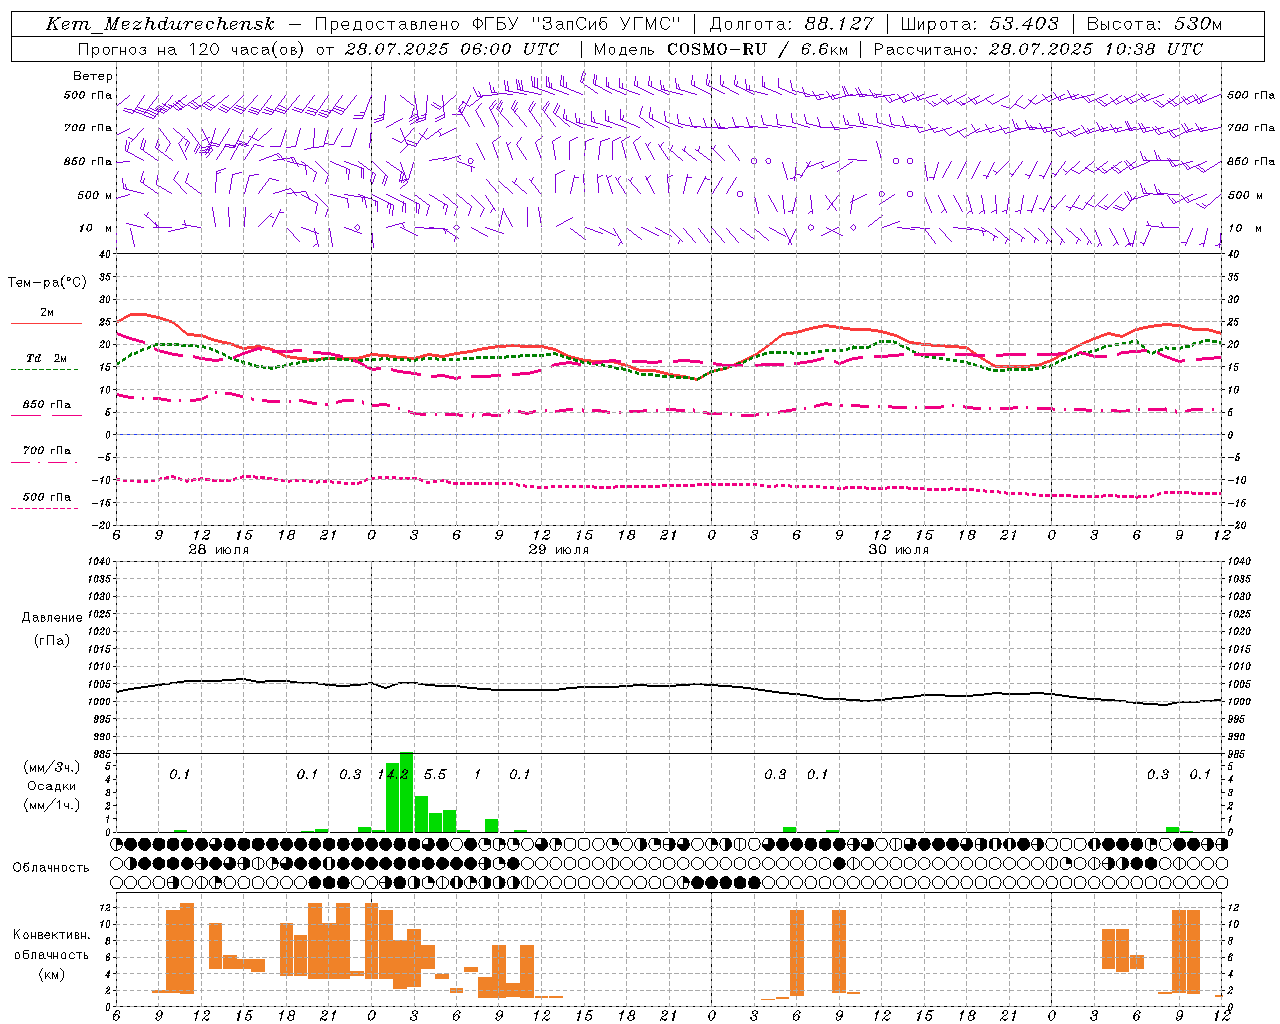Click the Осадки precipitation label
1280x1024 pixels.
(x=51, y=787)
